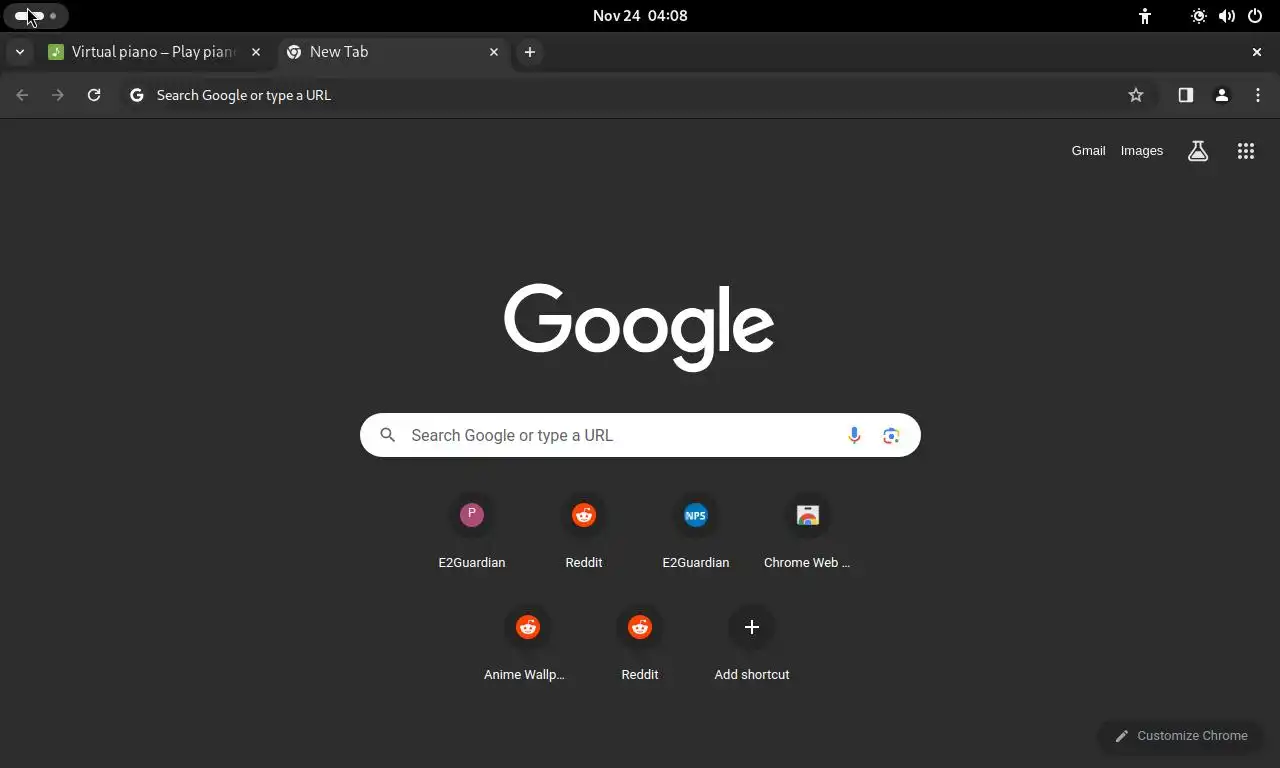
Task: Close the Virtual piano tab
Action: pyautogui.click(x=256, y=52)
